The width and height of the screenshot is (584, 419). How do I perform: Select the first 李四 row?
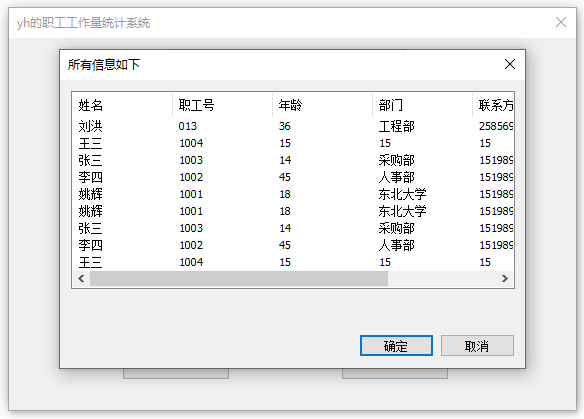pos(293,177)
